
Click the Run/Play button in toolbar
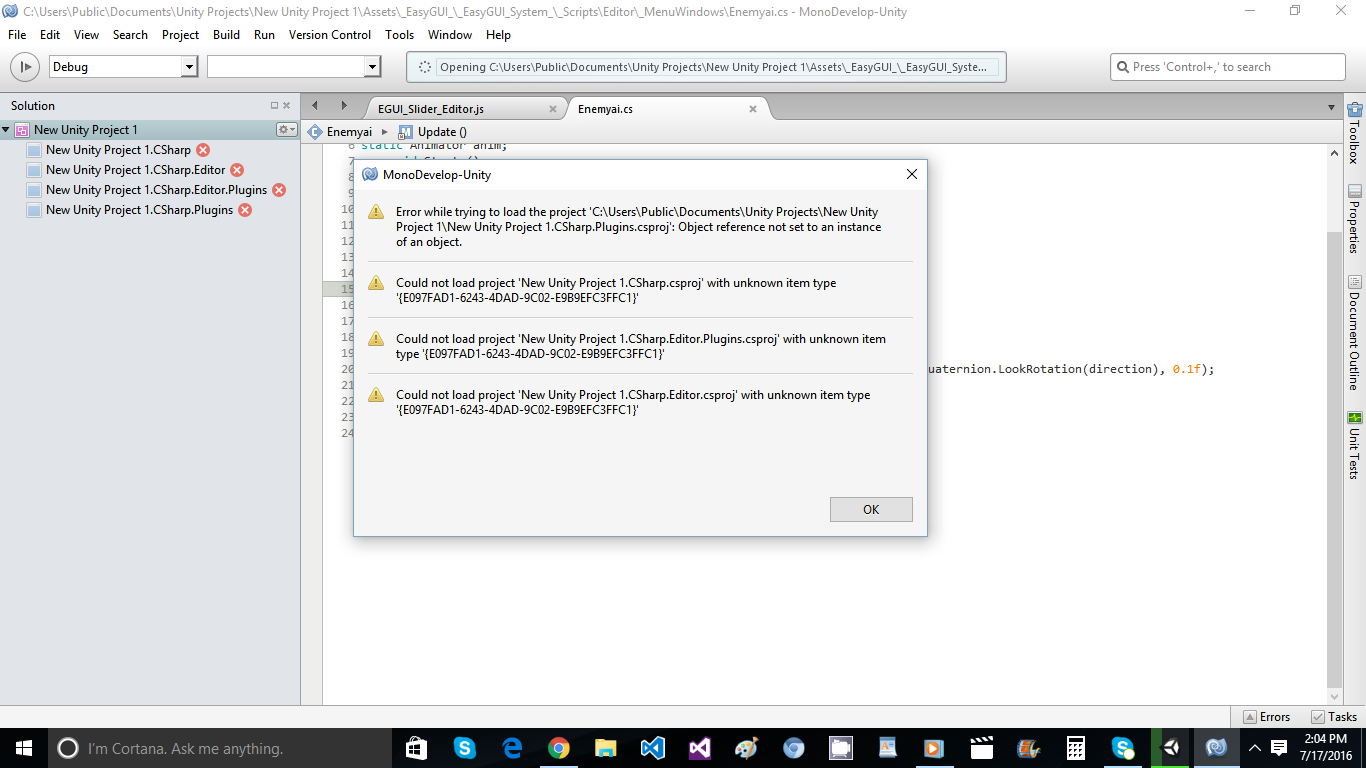(24, 67)
